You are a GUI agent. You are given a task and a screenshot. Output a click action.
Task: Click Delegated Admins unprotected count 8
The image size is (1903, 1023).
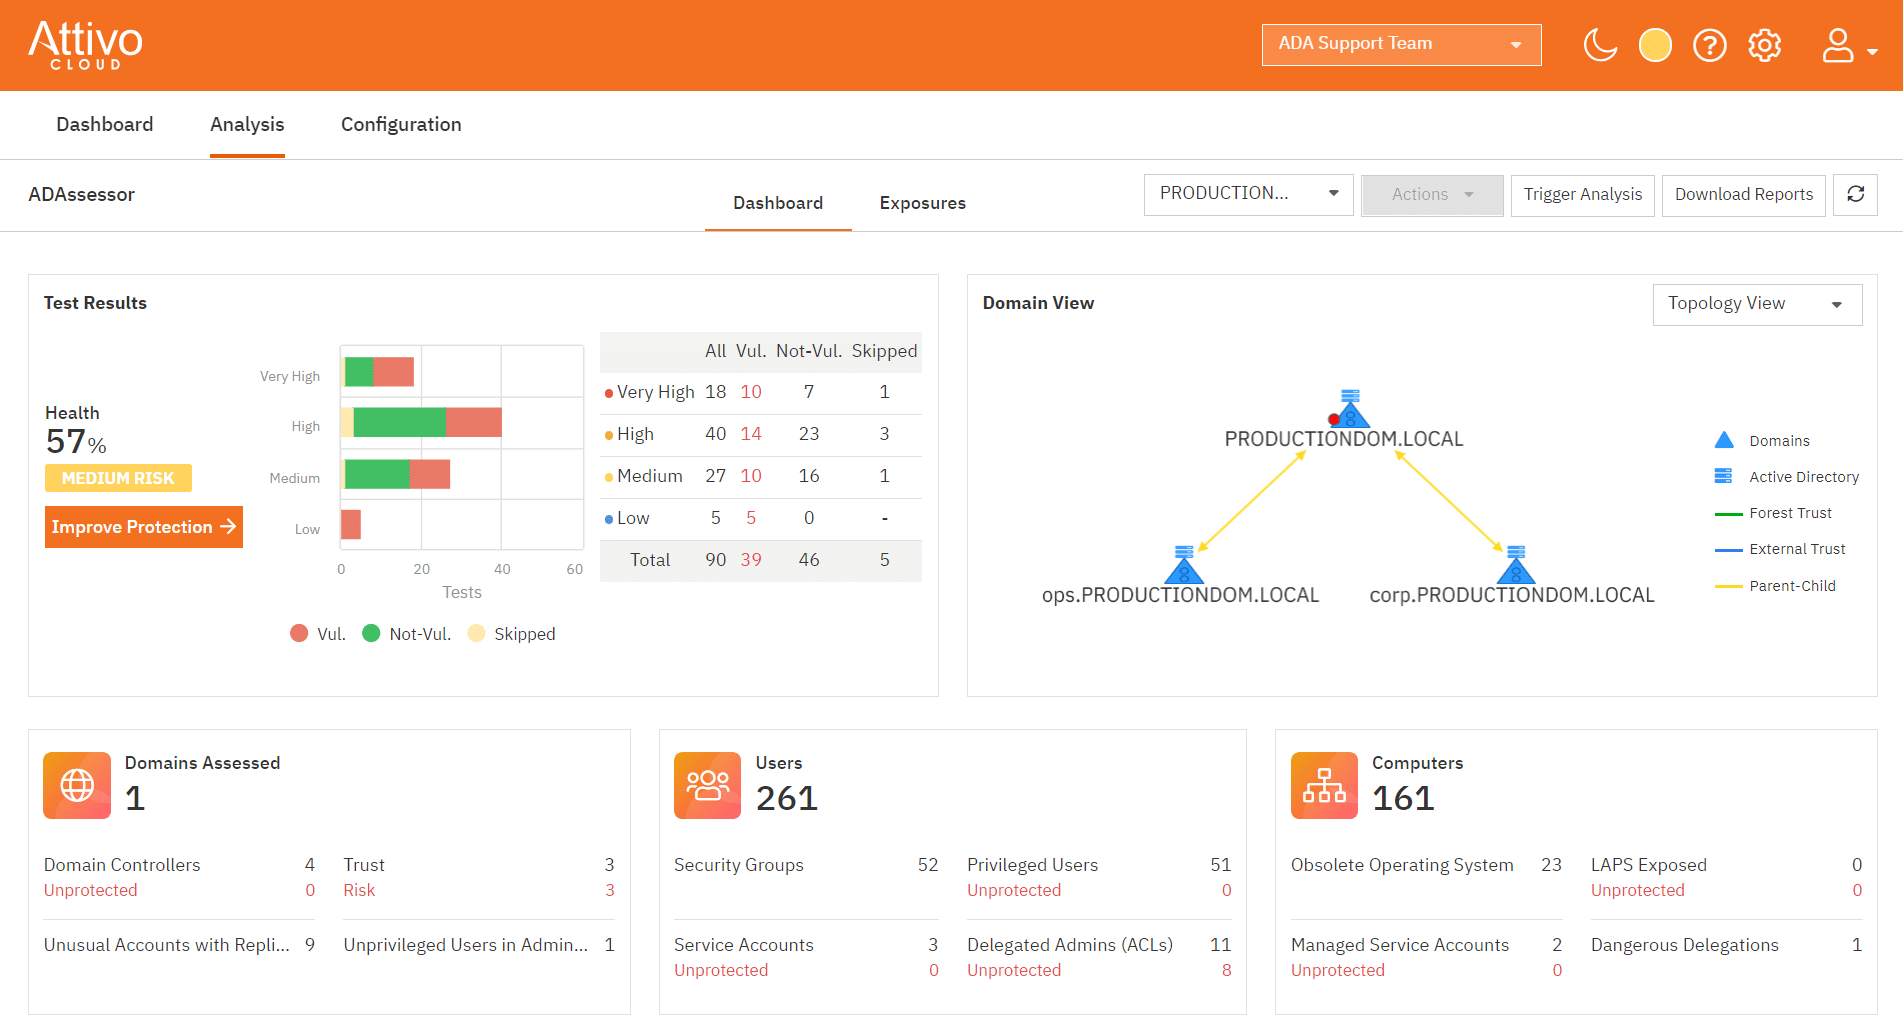point(1226,970)
